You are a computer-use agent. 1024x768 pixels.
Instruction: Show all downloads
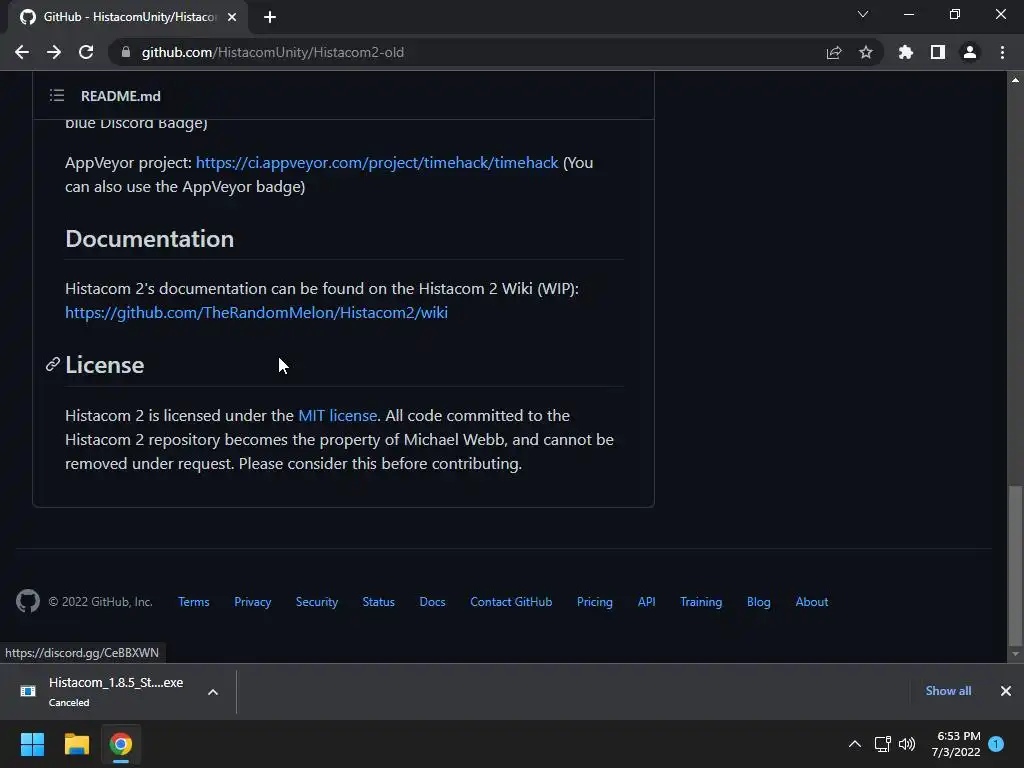(948, 691)
